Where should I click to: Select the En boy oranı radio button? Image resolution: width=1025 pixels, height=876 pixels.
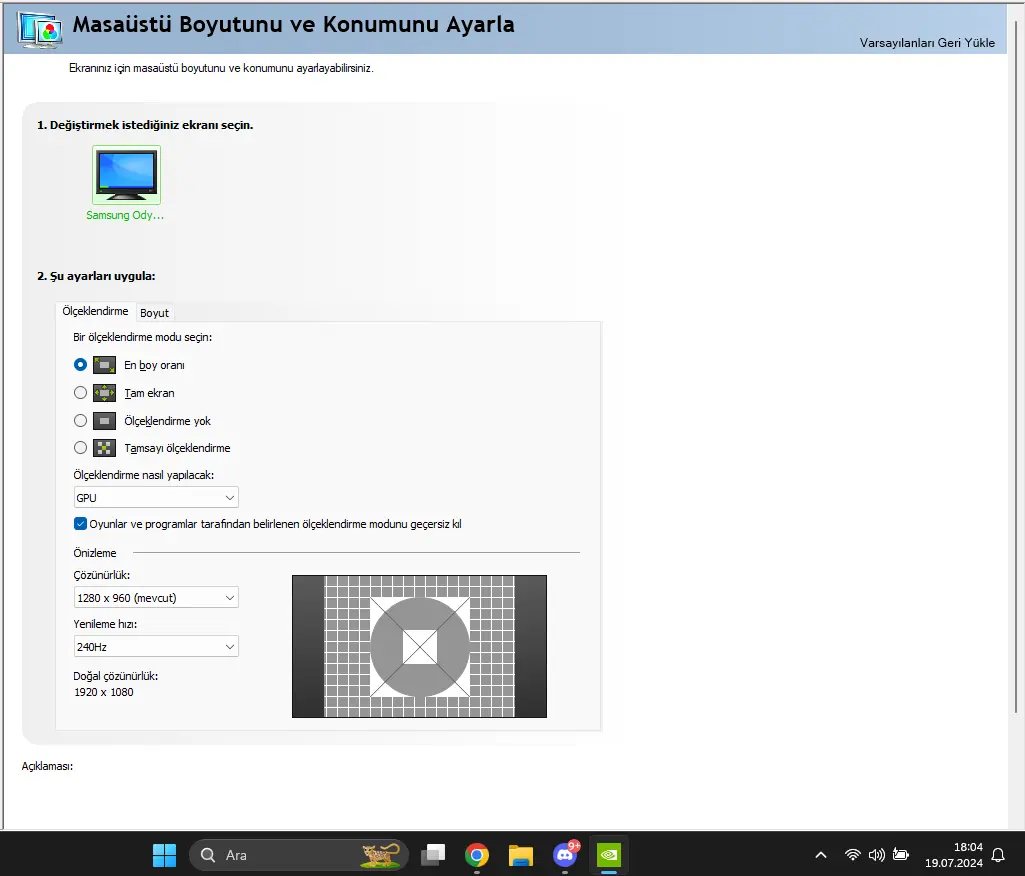(x=80, y=365)
